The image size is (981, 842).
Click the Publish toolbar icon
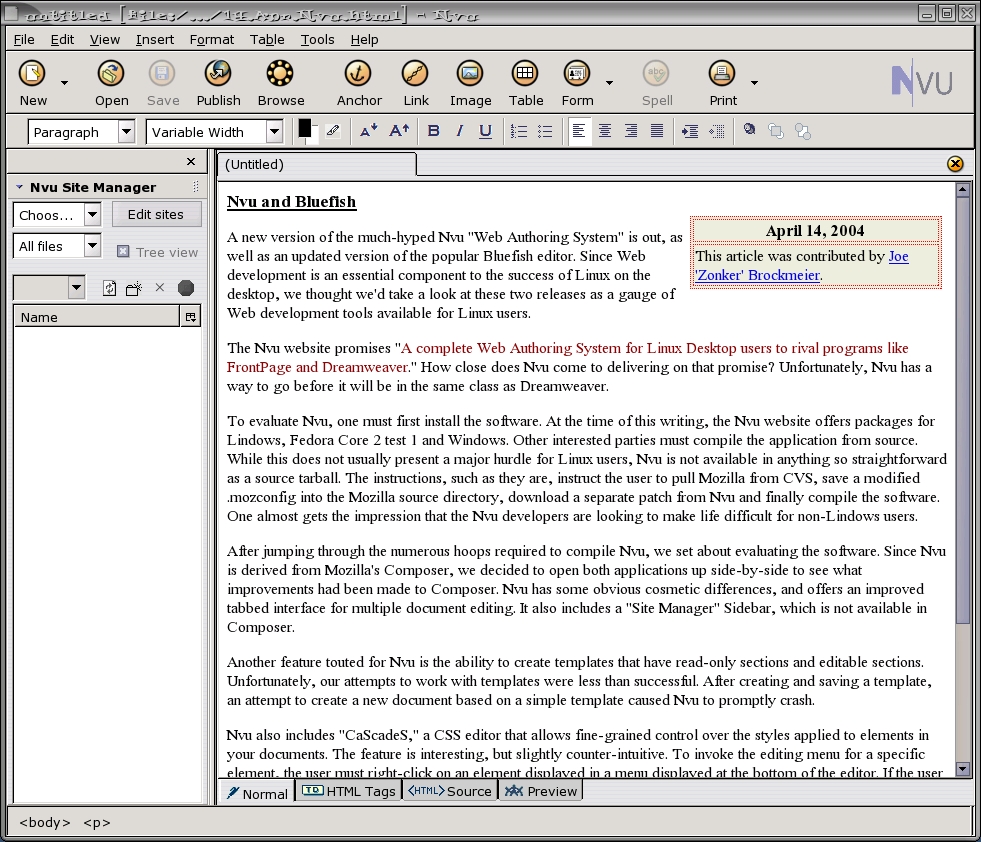(218, 75)
